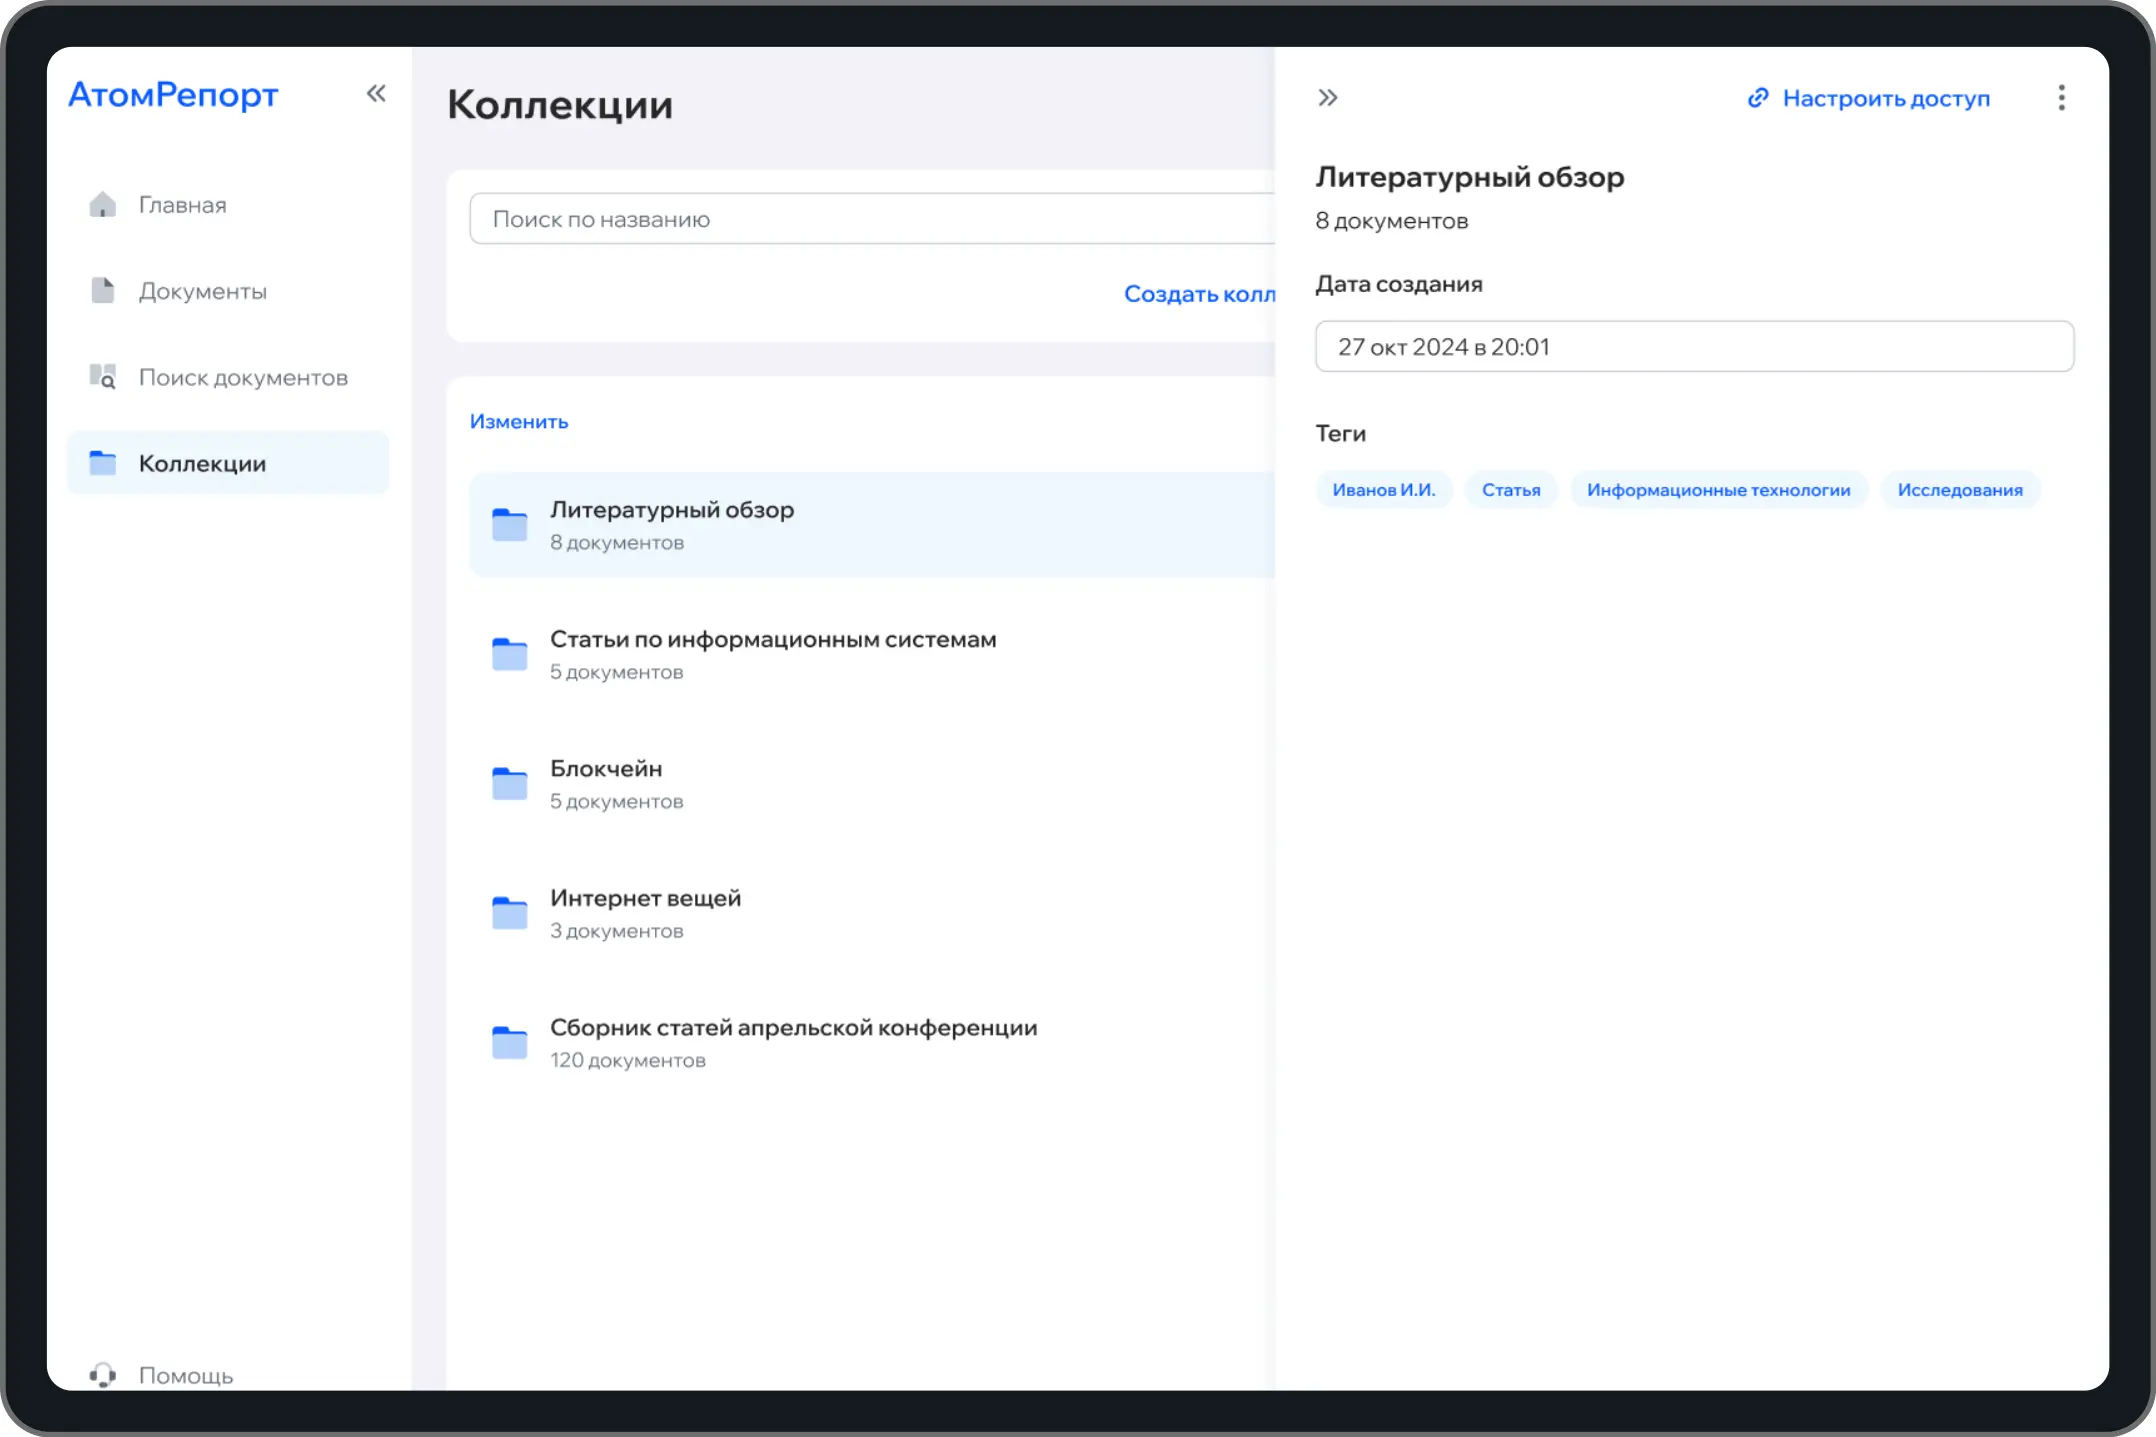This screenshot has width=2156, height=1437.
Task: Collapse the left sidebar with double chevron
Action: click(x=376, y=94)
